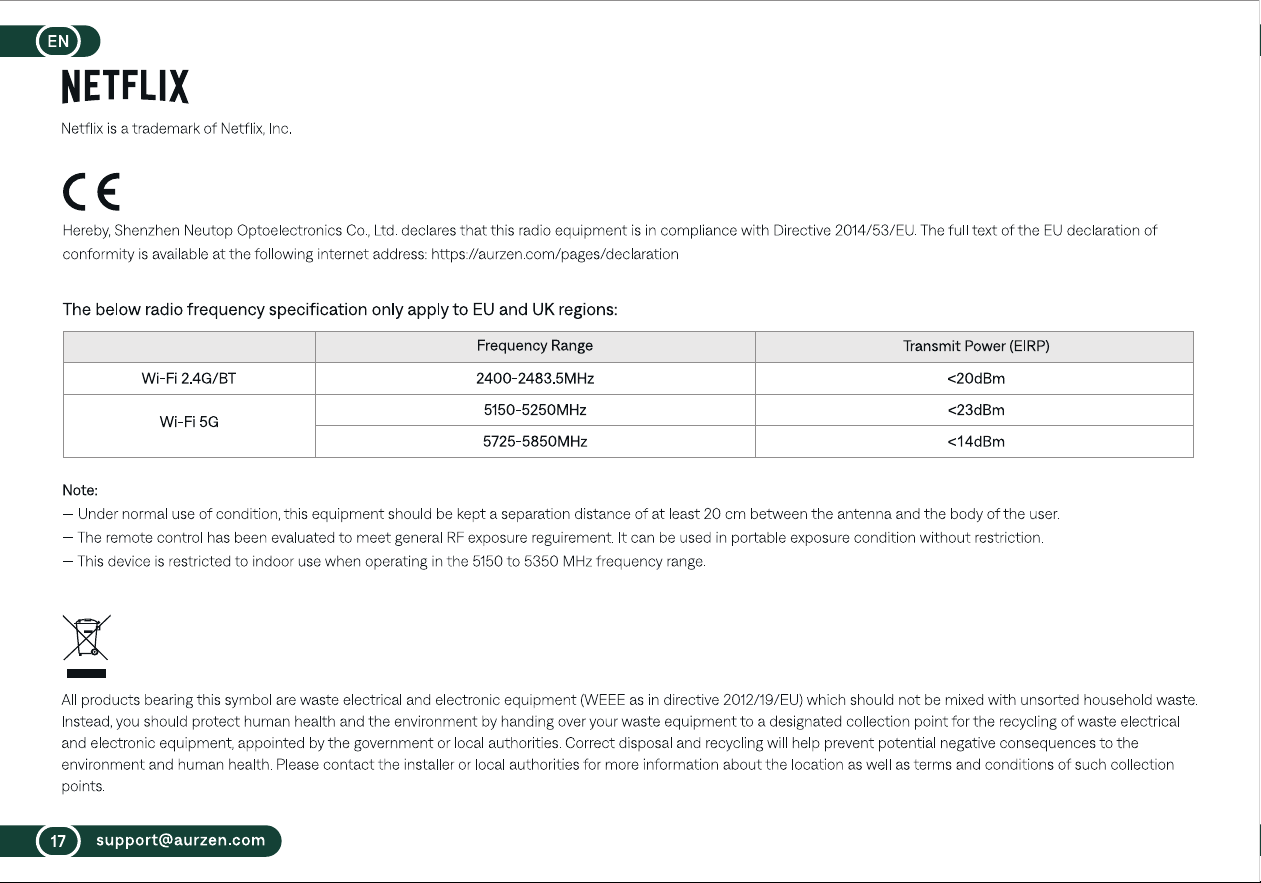Click the Netflix logo
The height and width of the screenshot is (883, 1261).
125,86
